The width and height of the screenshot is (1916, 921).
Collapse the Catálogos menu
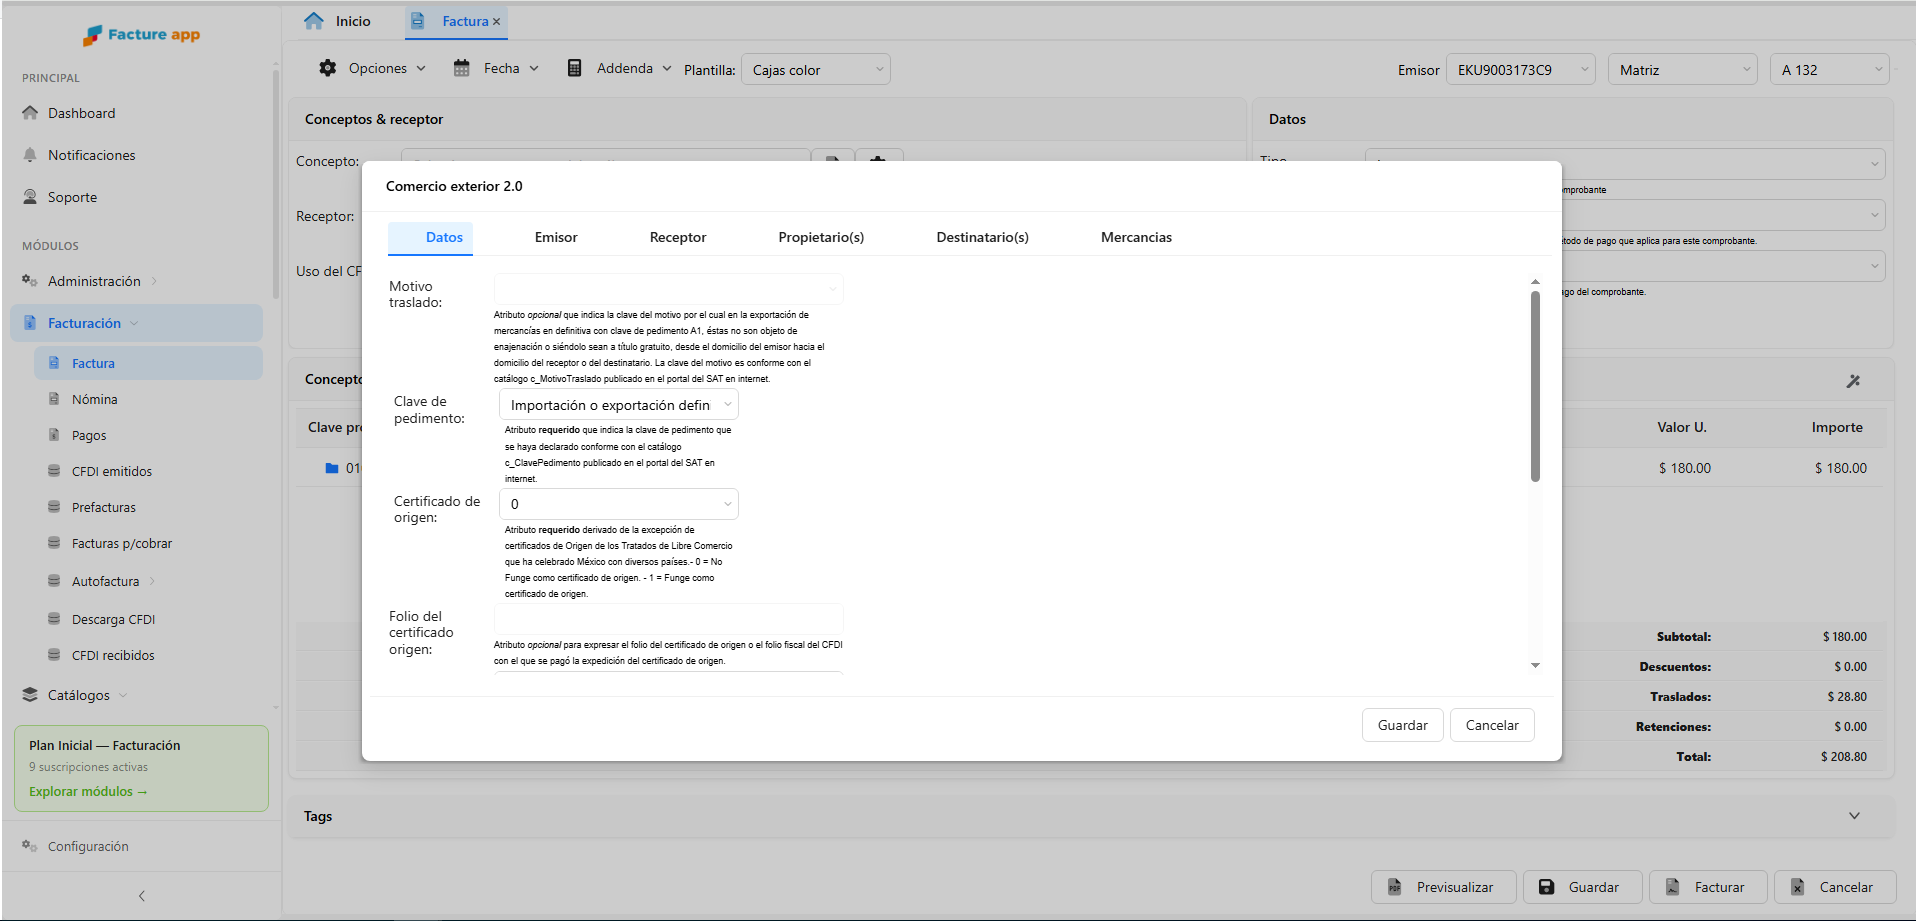(123, 695)
